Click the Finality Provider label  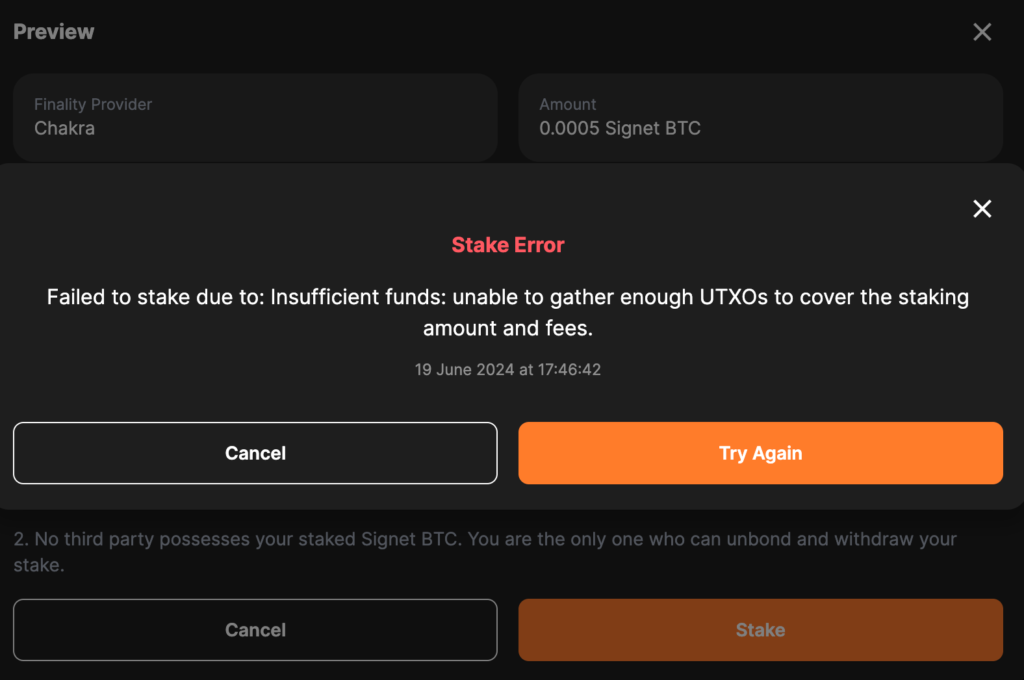(x=93, y=104)
